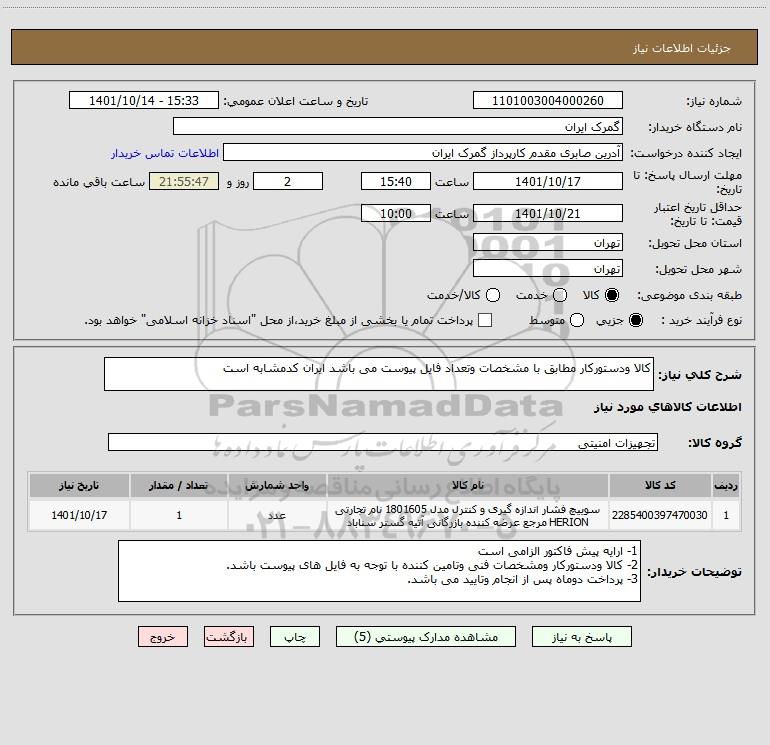Click product code cell 2285400397470030
Image resolution: width=770 pixels, height=745 pixels.
pos(660,515)
